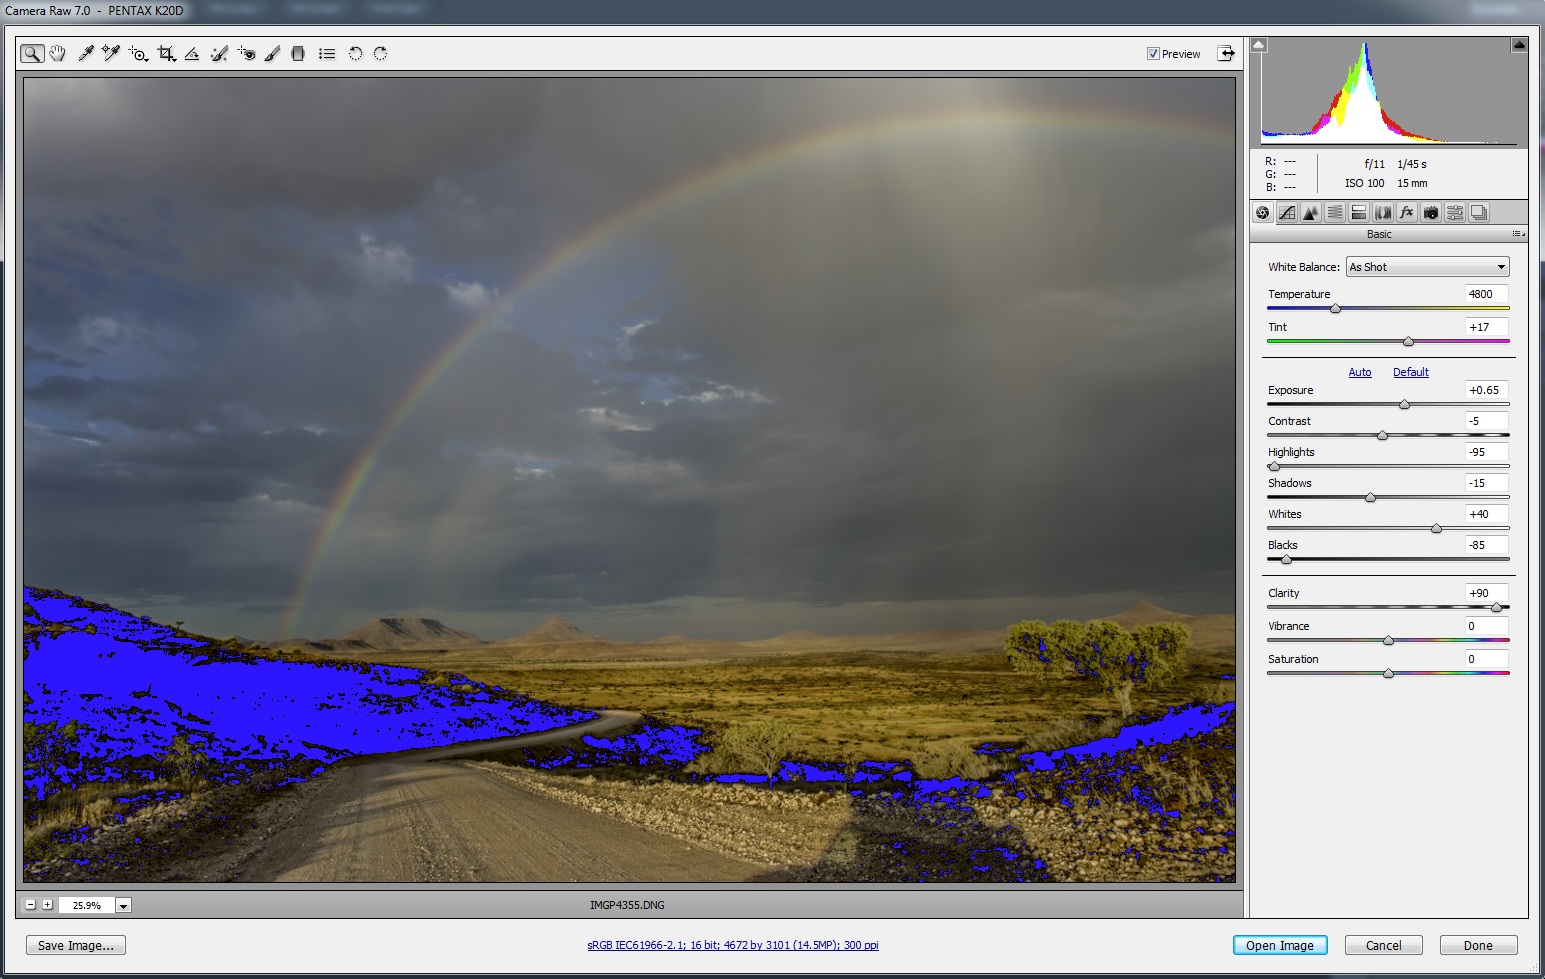Open the zoom level dropdown
Viewport: 1545px width, 979px height.
123,905
